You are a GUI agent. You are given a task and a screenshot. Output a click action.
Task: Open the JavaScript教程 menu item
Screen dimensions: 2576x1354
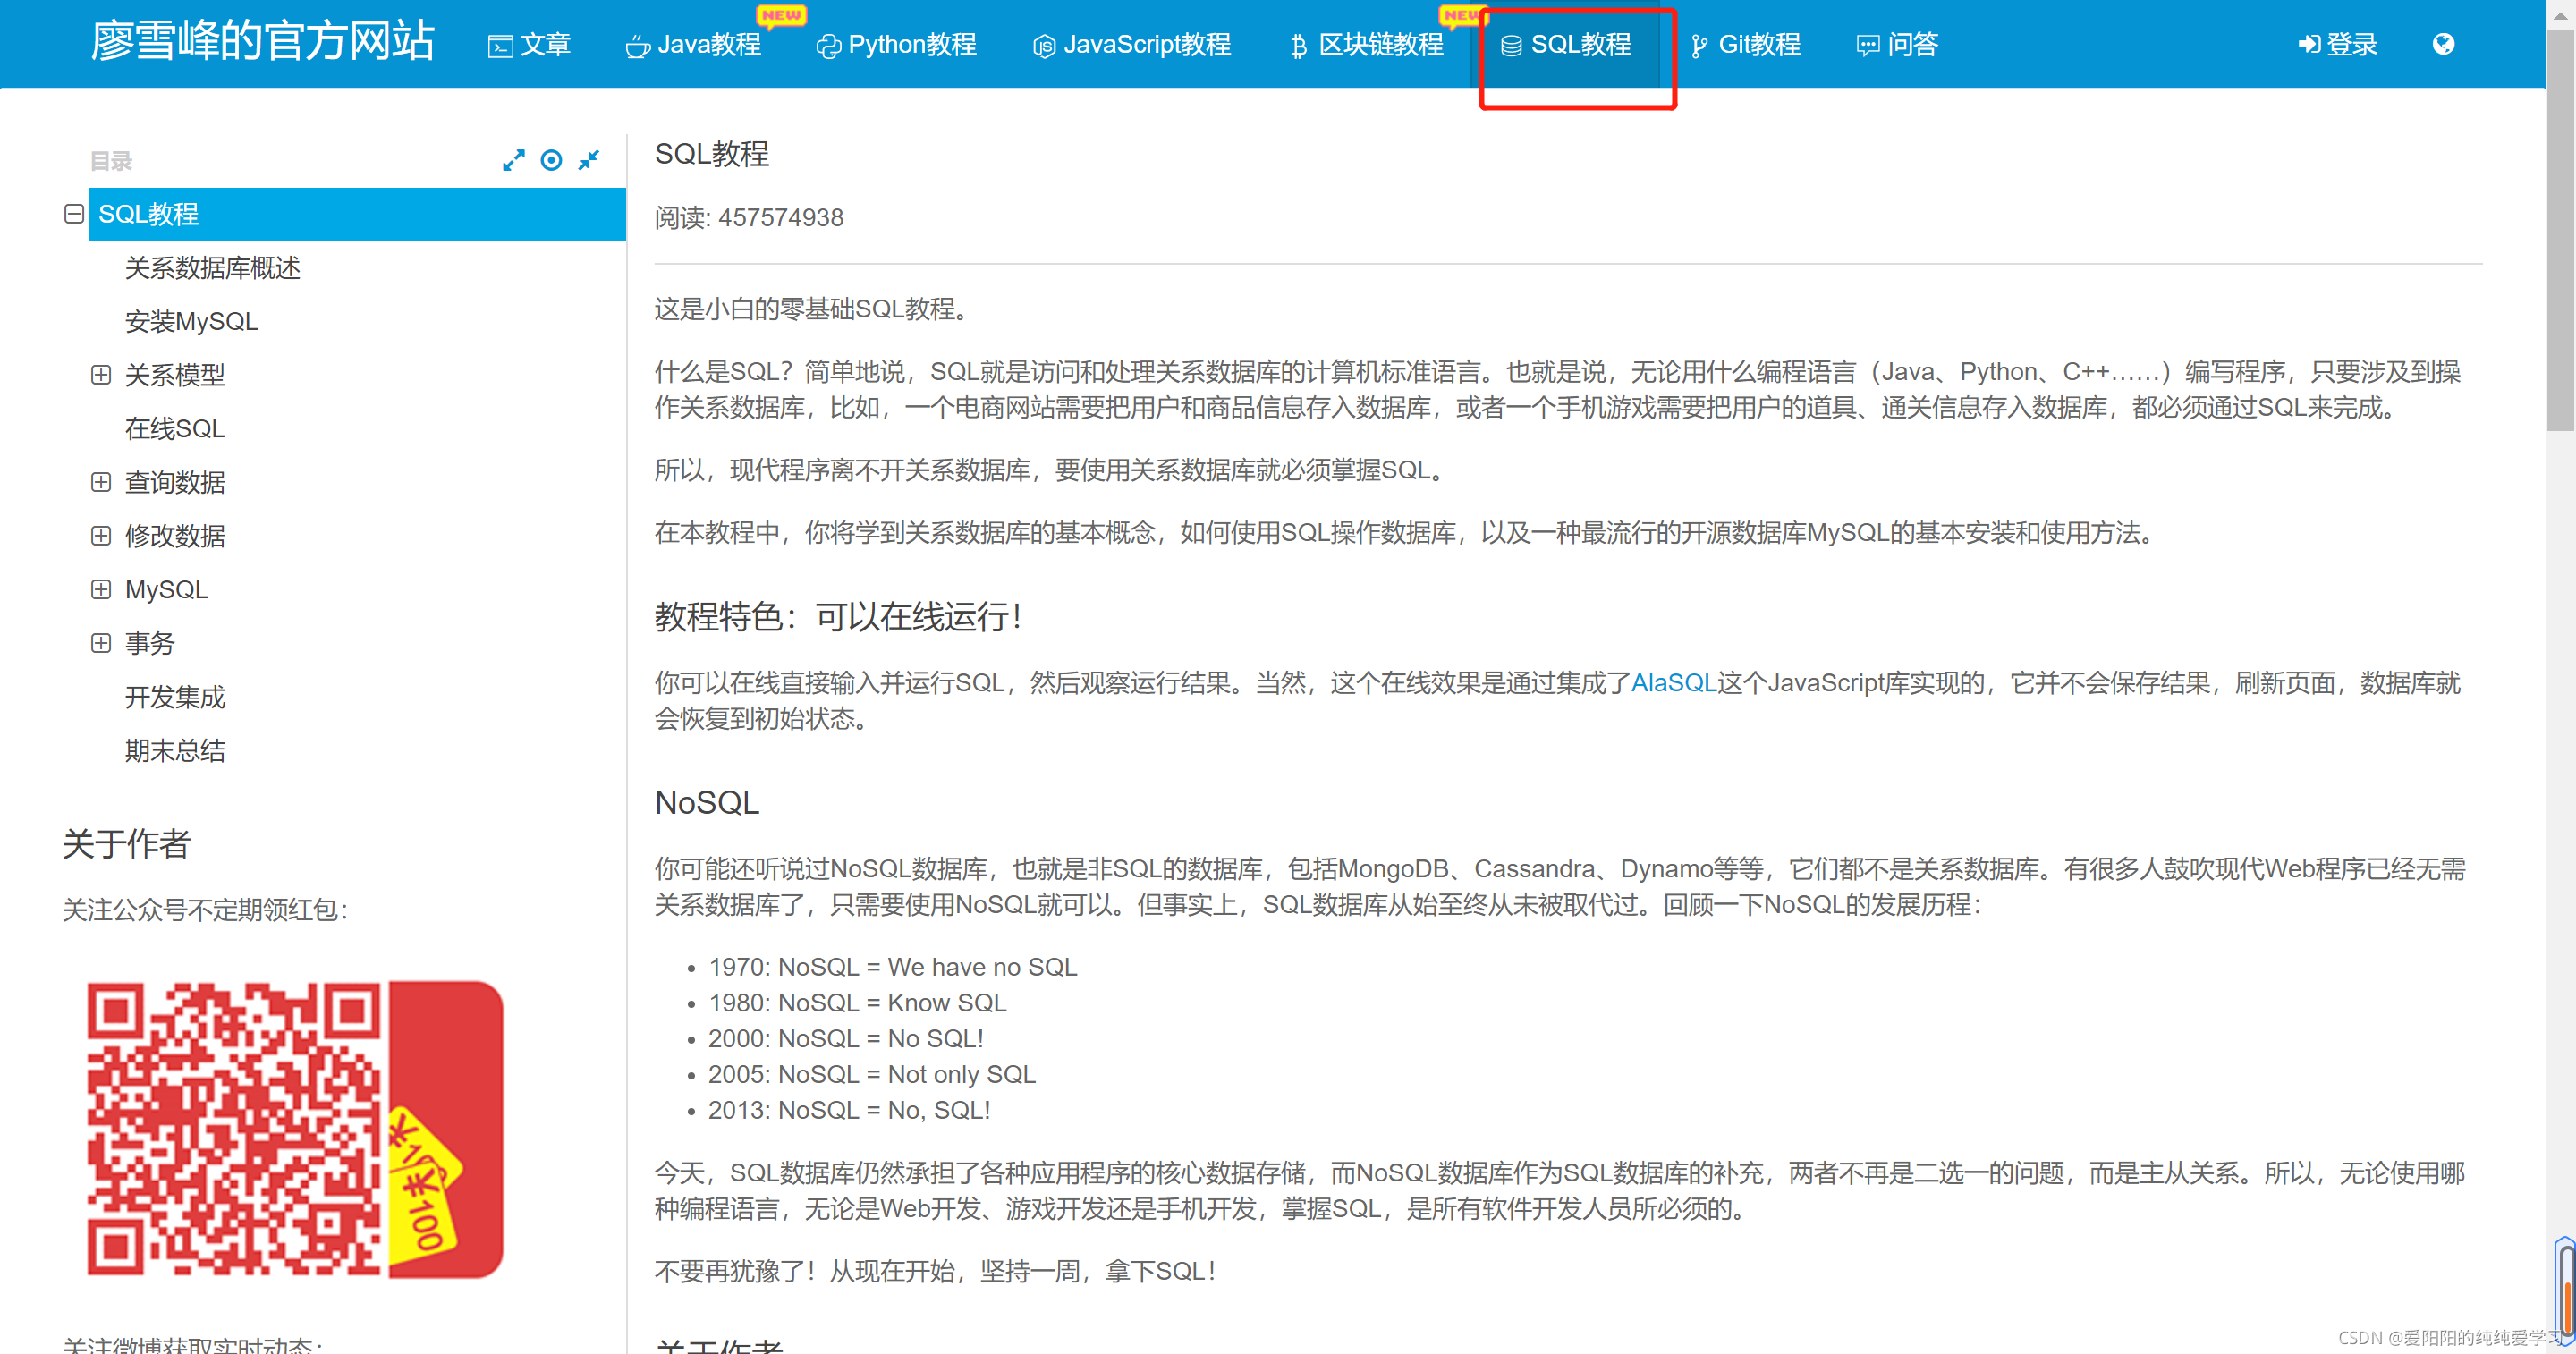[1131, 45]
